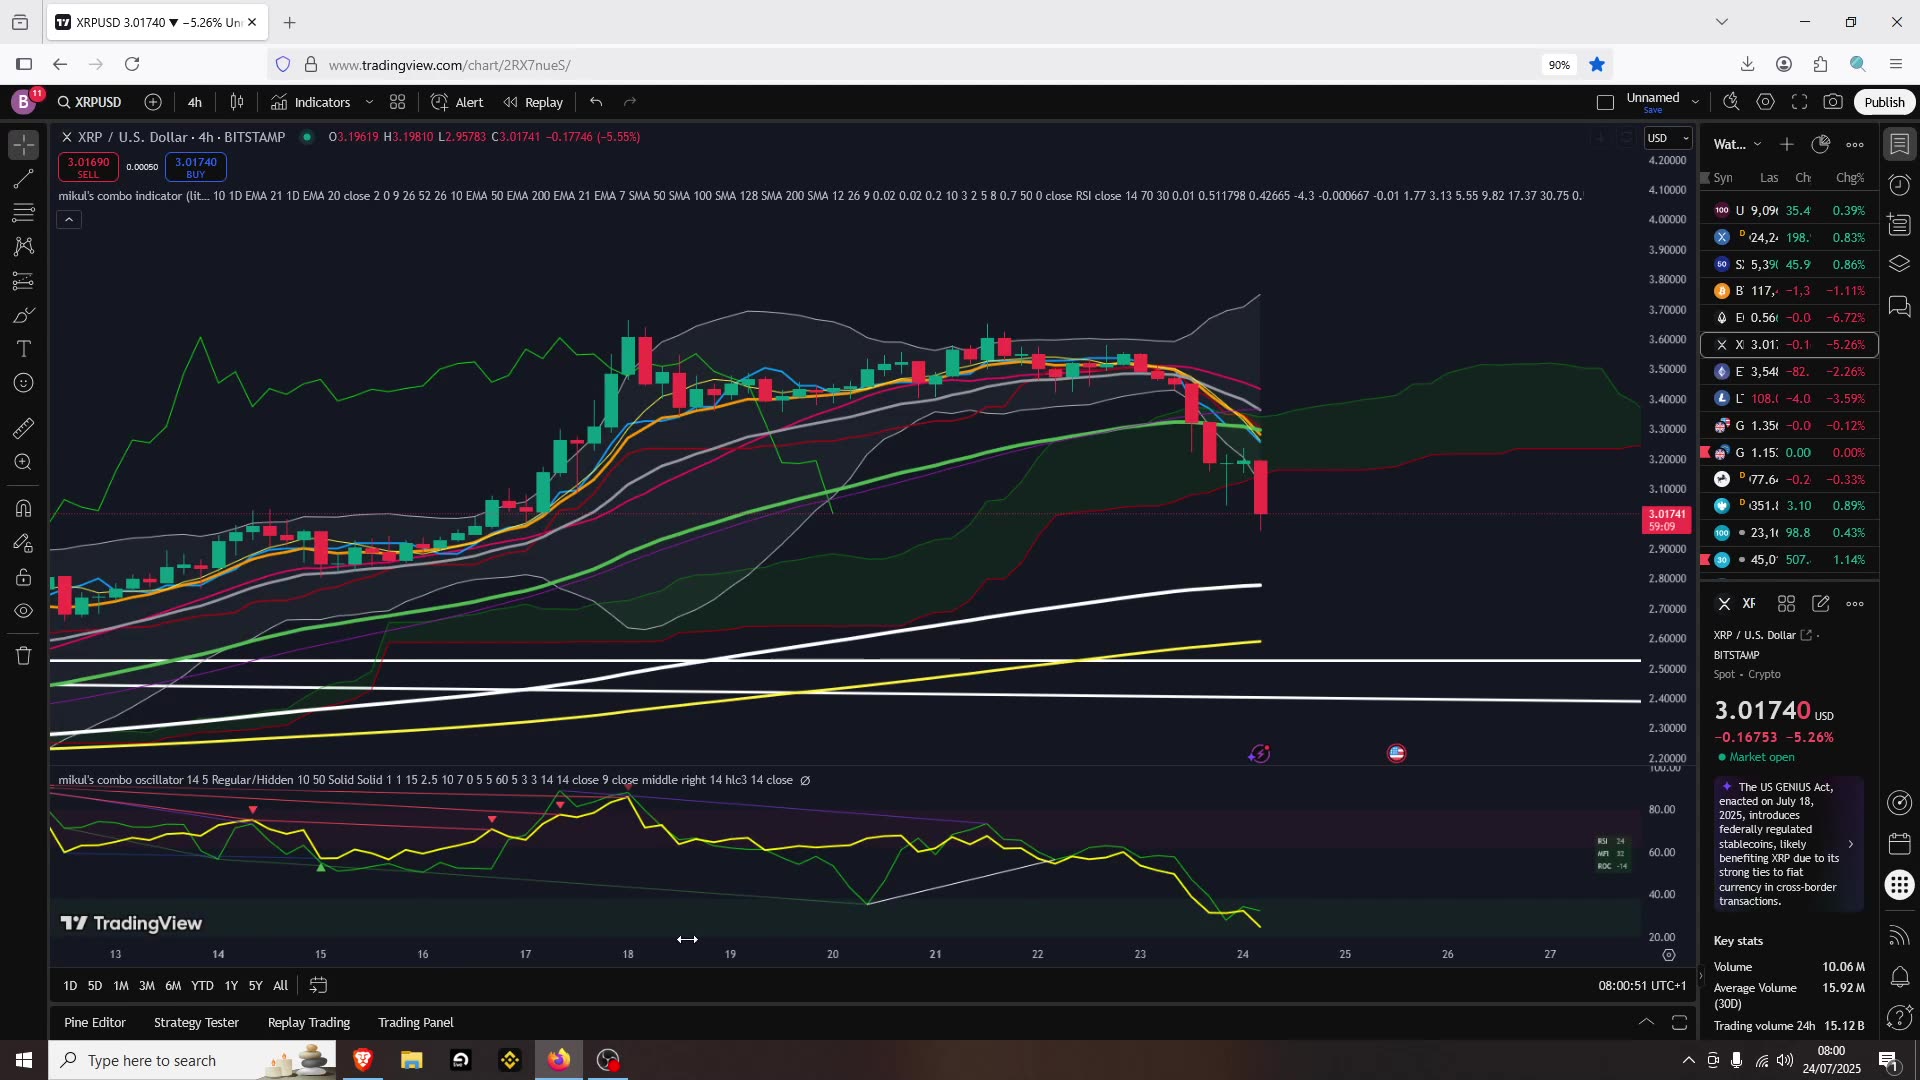Open the Pine Editor tab
Viewport: 1920px width, 1080px height.
coord(95,1023)
